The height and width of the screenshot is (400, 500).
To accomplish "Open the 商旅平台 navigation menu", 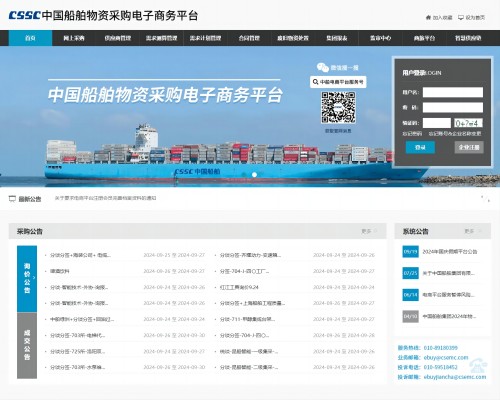I will pos(424,38).
